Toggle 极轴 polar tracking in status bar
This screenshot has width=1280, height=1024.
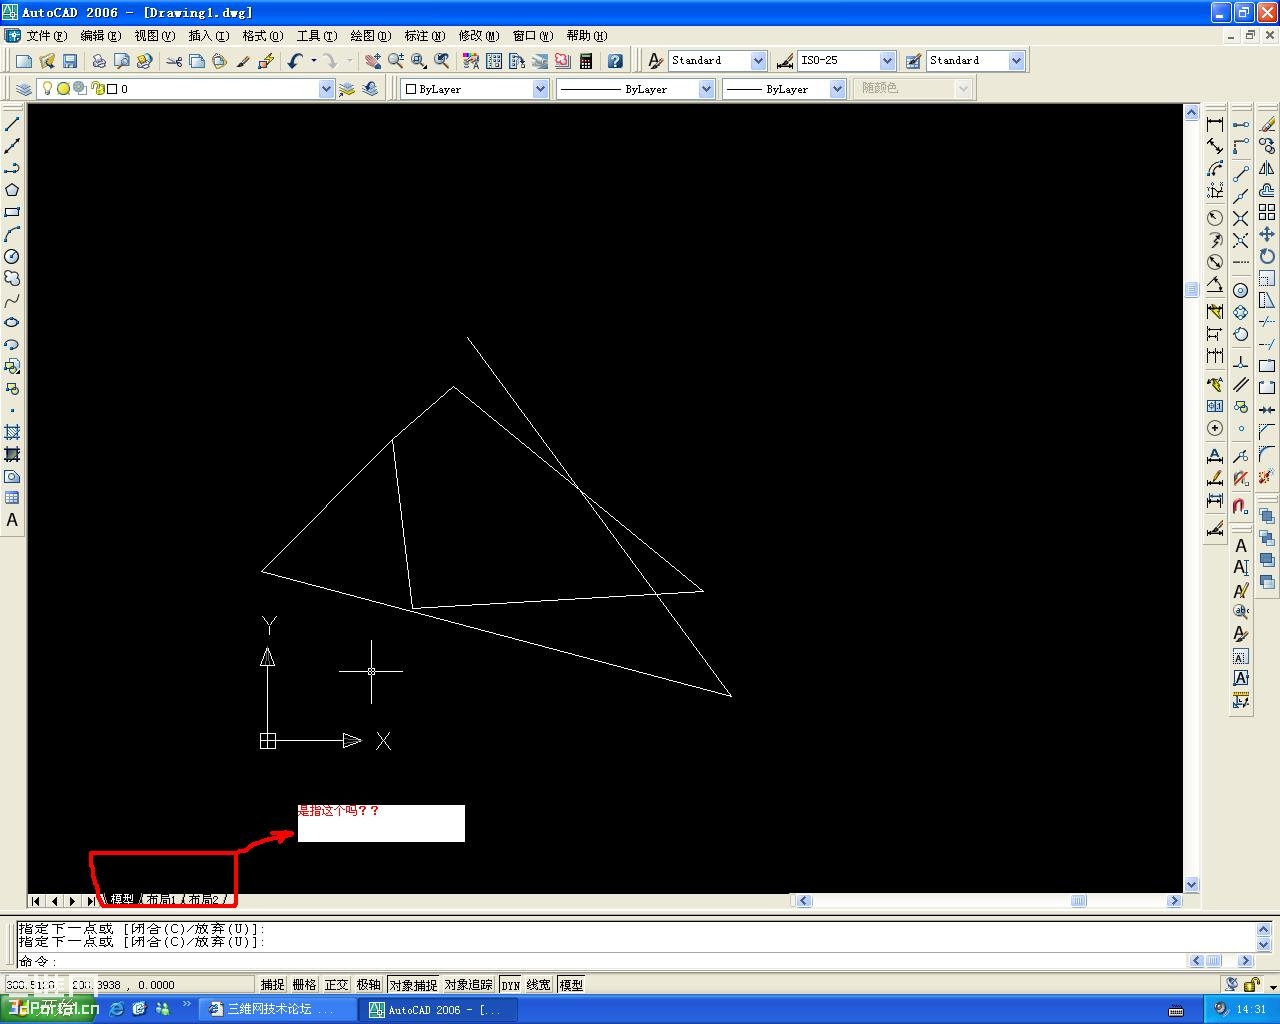tap(368, 985)
